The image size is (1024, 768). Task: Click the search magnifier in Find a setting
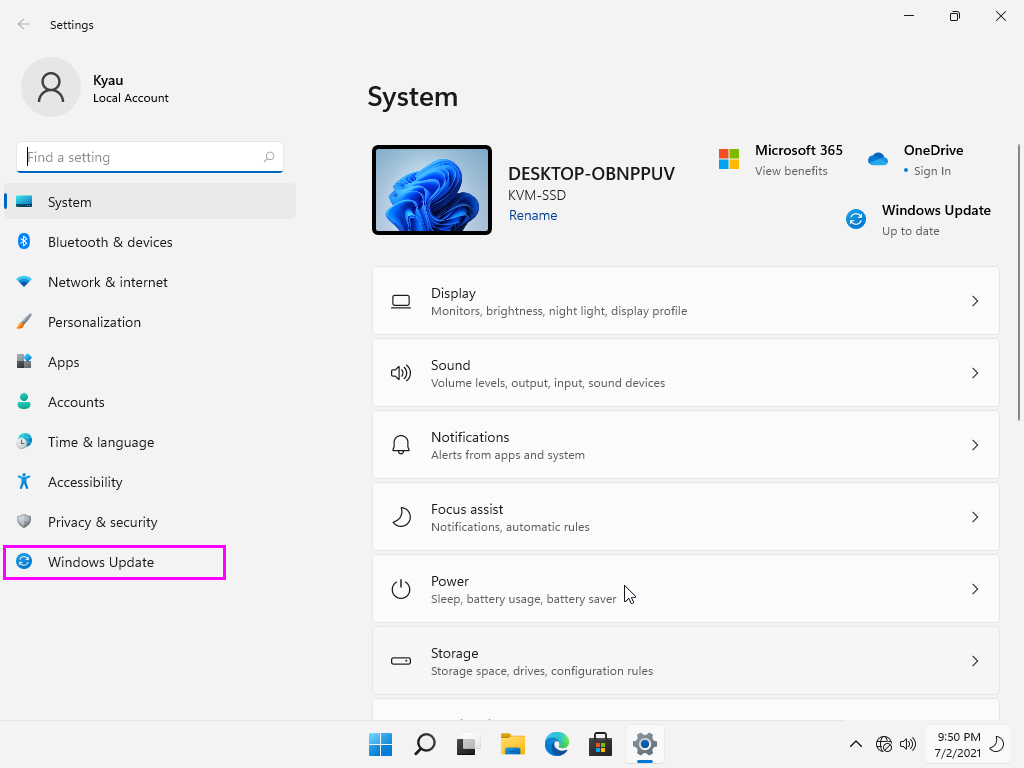pos(268,157)
